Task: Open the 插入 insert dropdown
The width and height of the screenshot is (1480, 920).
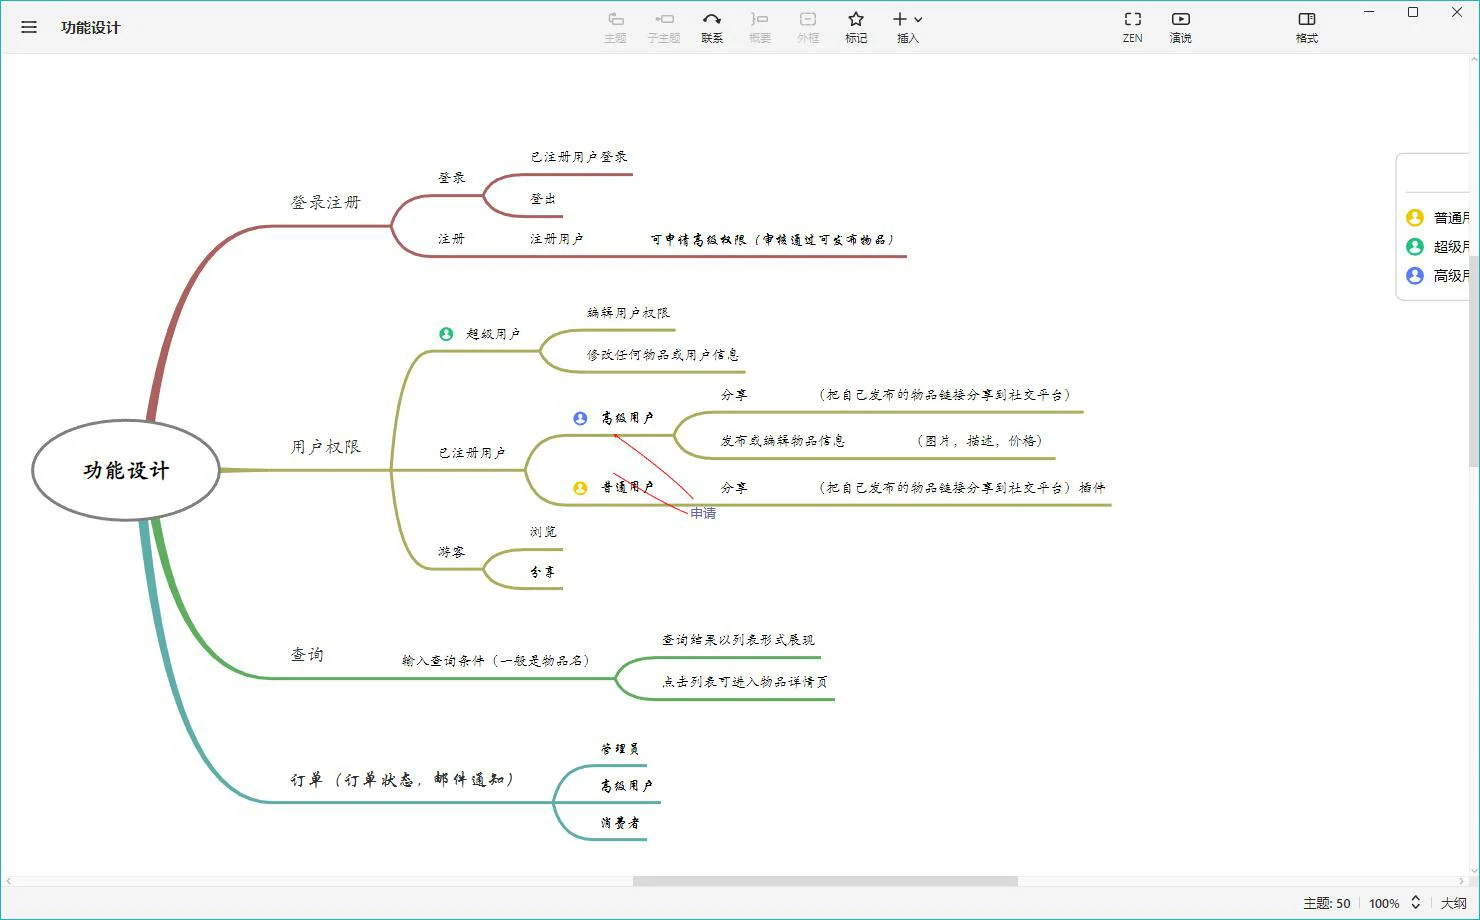Action: tap(908, 27)
